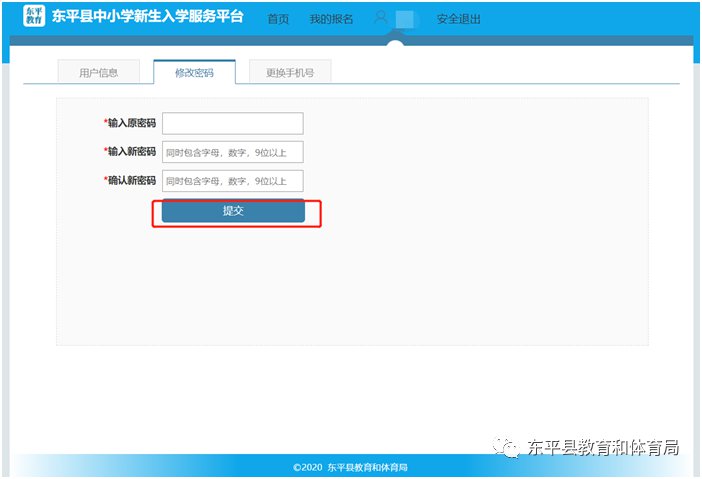The image size is (702, 479).
Task: Click the 确认新密码 field label
Action: coord(131,181)
